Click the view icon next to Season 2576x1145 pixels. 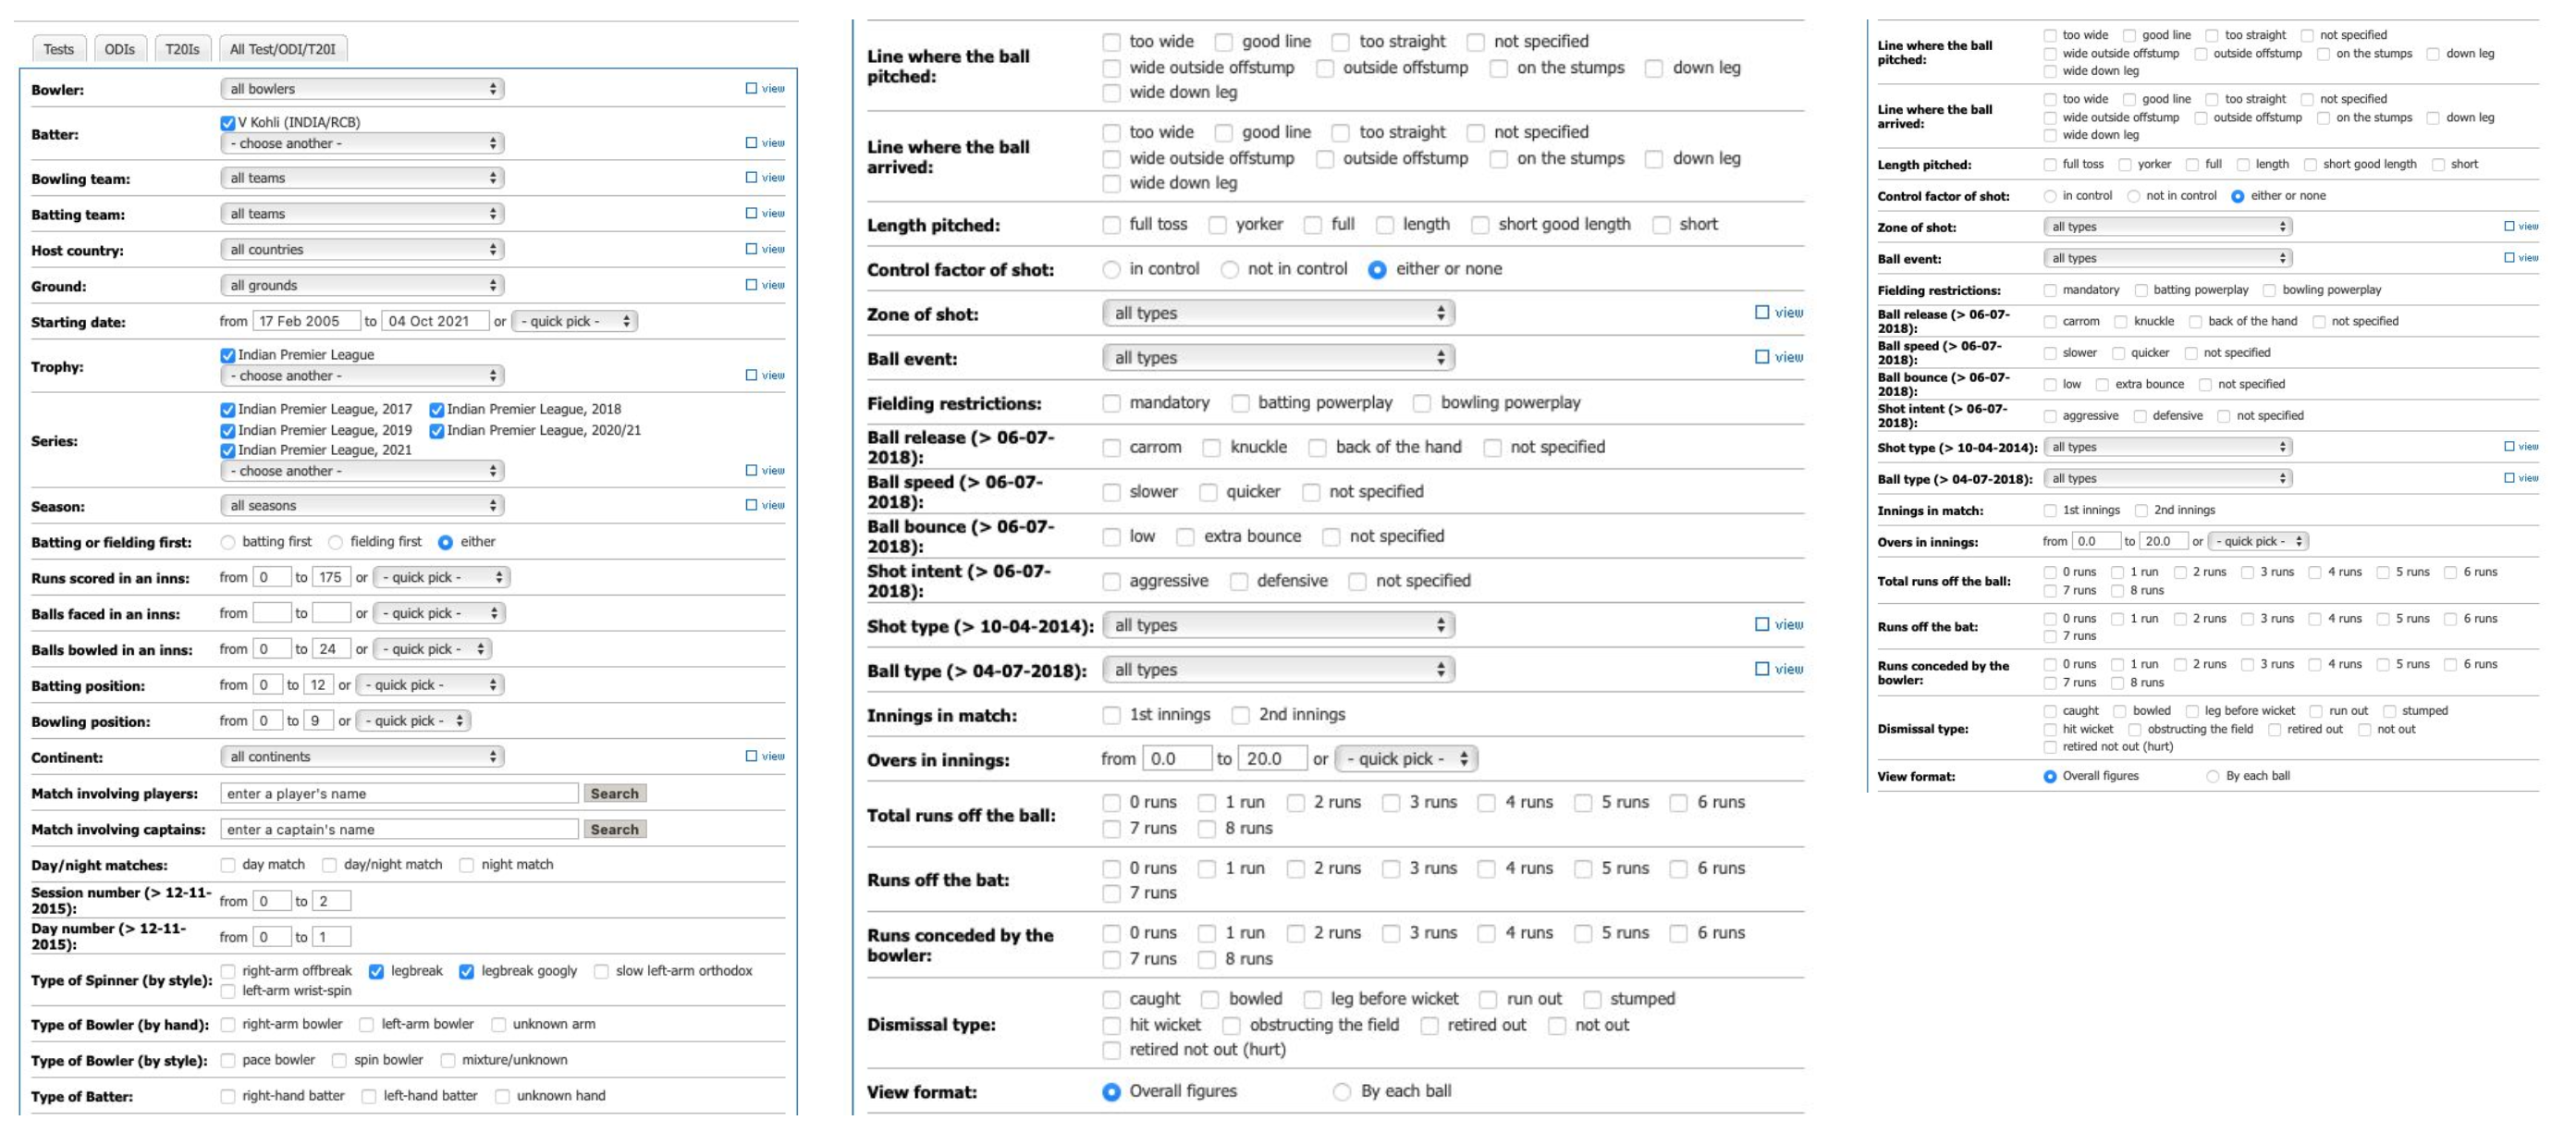tap(765, 505)
